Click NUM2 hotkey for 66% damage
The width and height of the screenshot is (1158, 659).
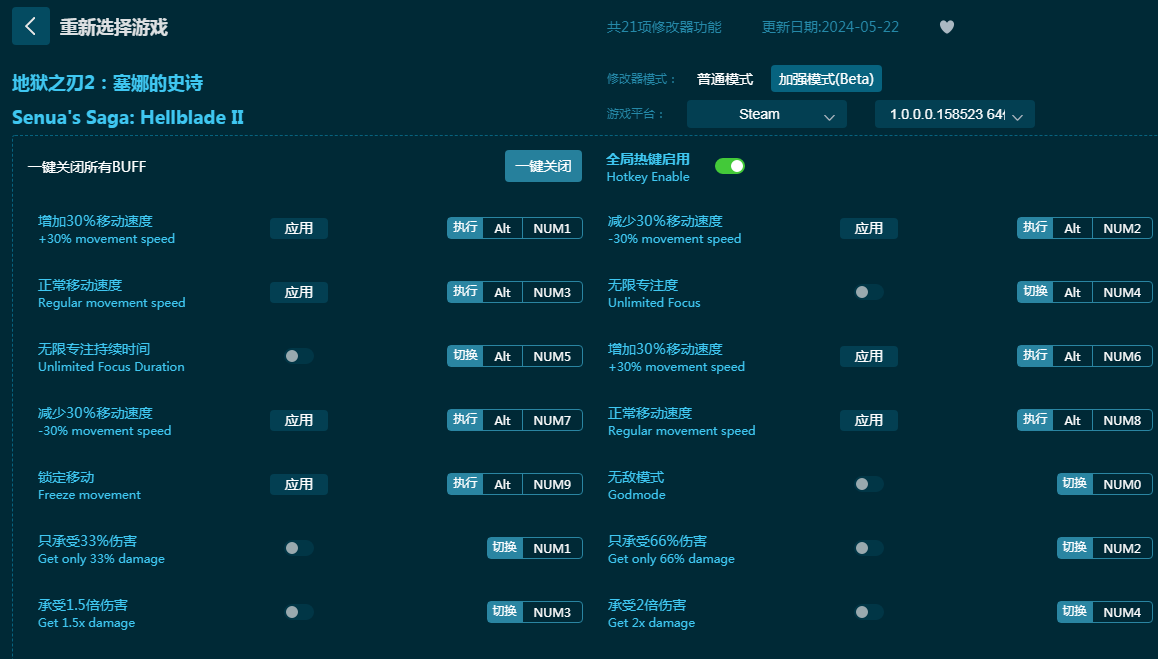click(x=1104, y=548)
